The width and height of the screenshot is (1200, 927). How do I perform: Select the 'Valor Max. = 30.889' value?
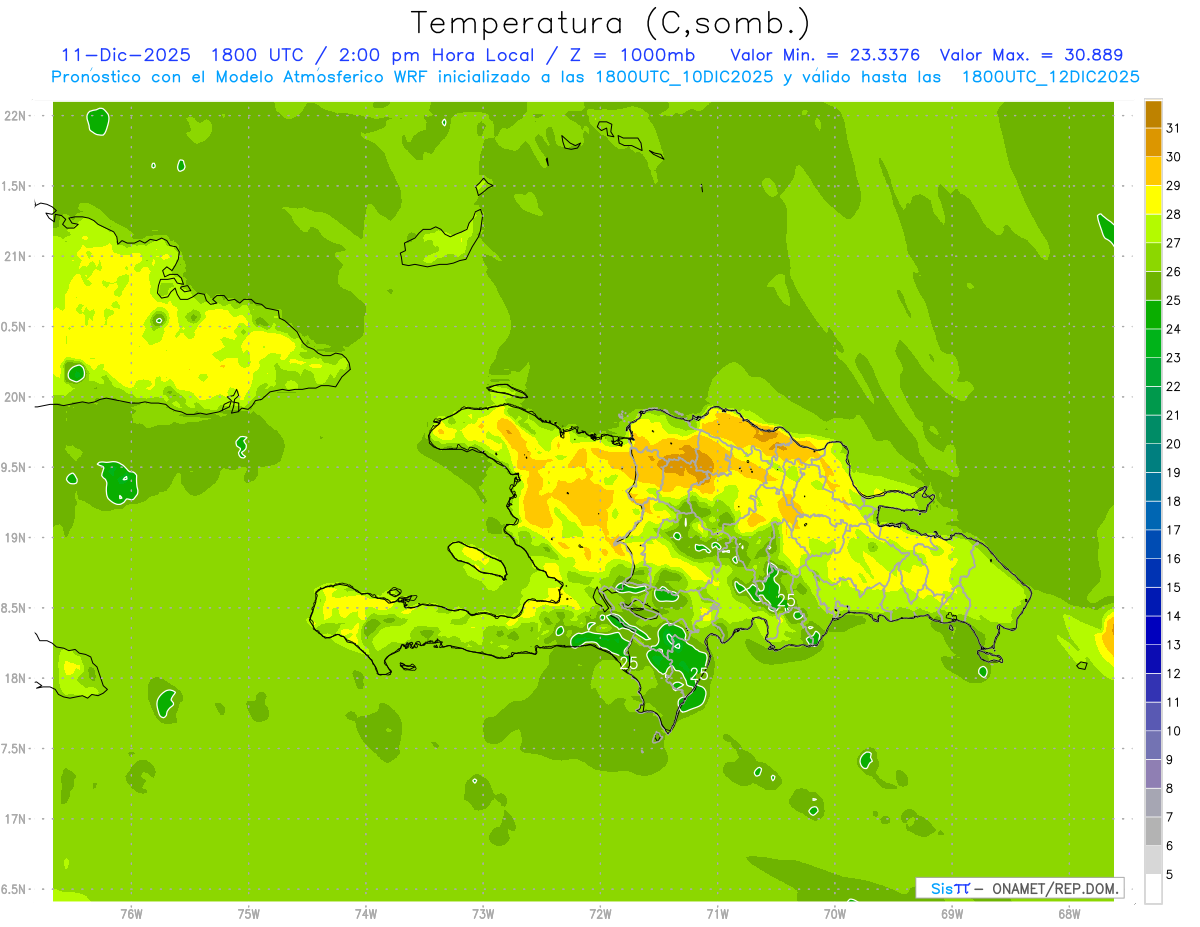click(x=1031, y=55)
